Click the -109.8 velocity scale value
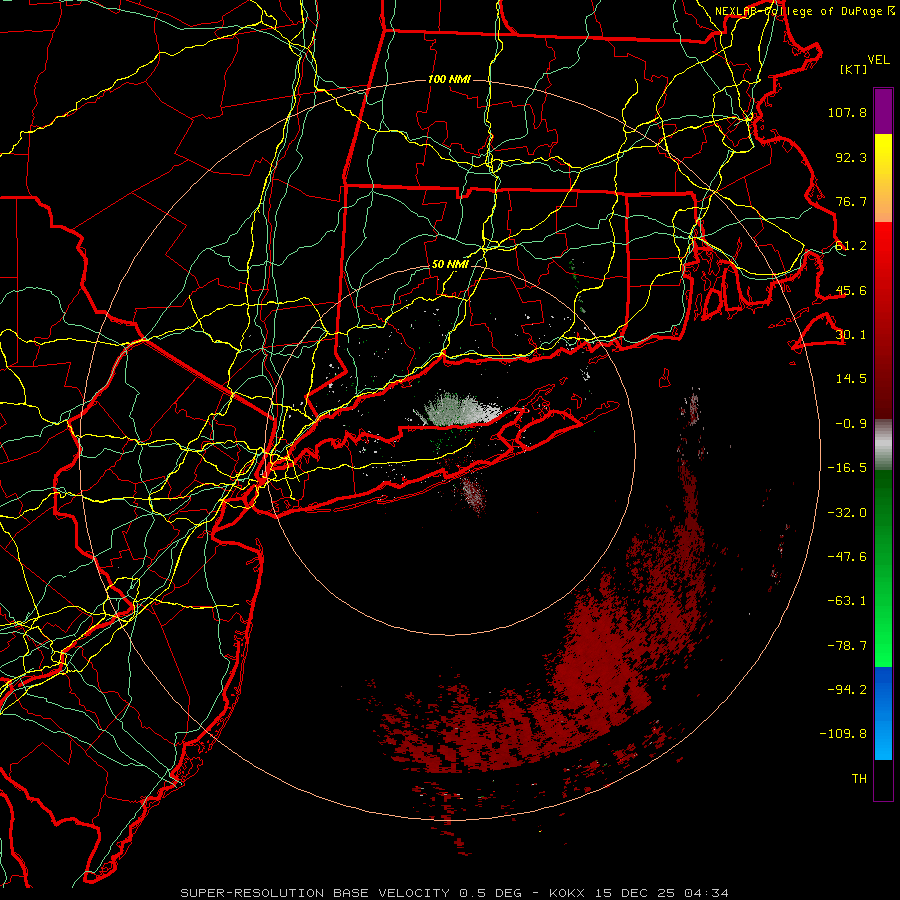The image size is (900, 900). click(x=843, y=734)
